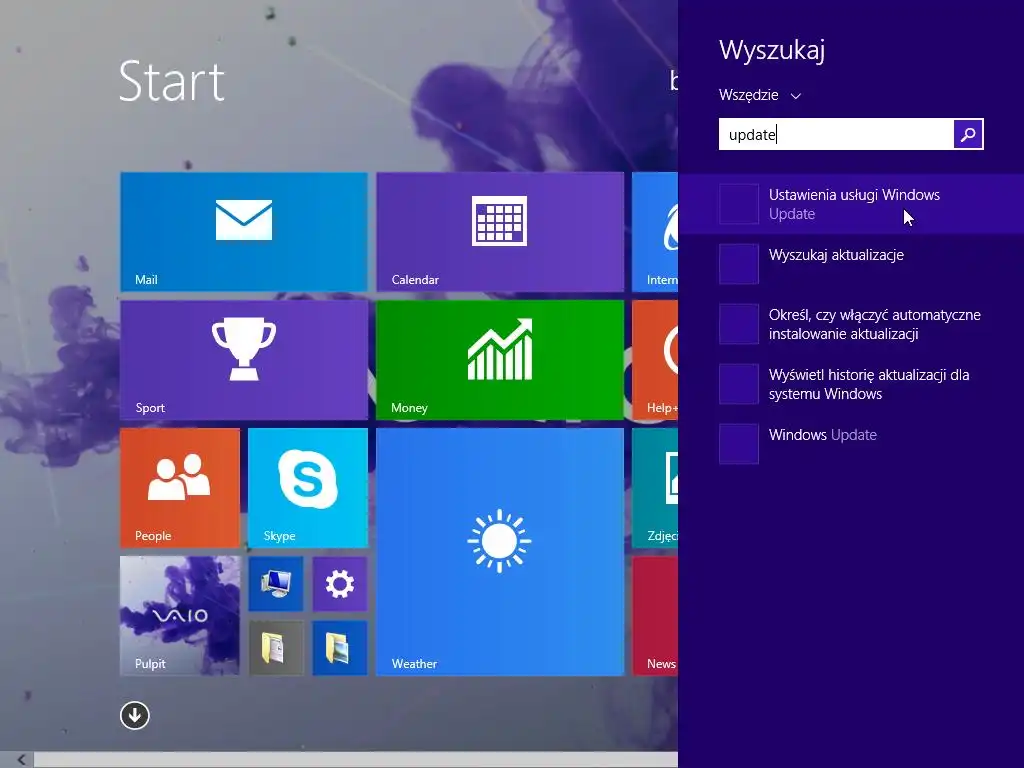Open the Weather tile
1024x768 pixels.
[500, 552]
